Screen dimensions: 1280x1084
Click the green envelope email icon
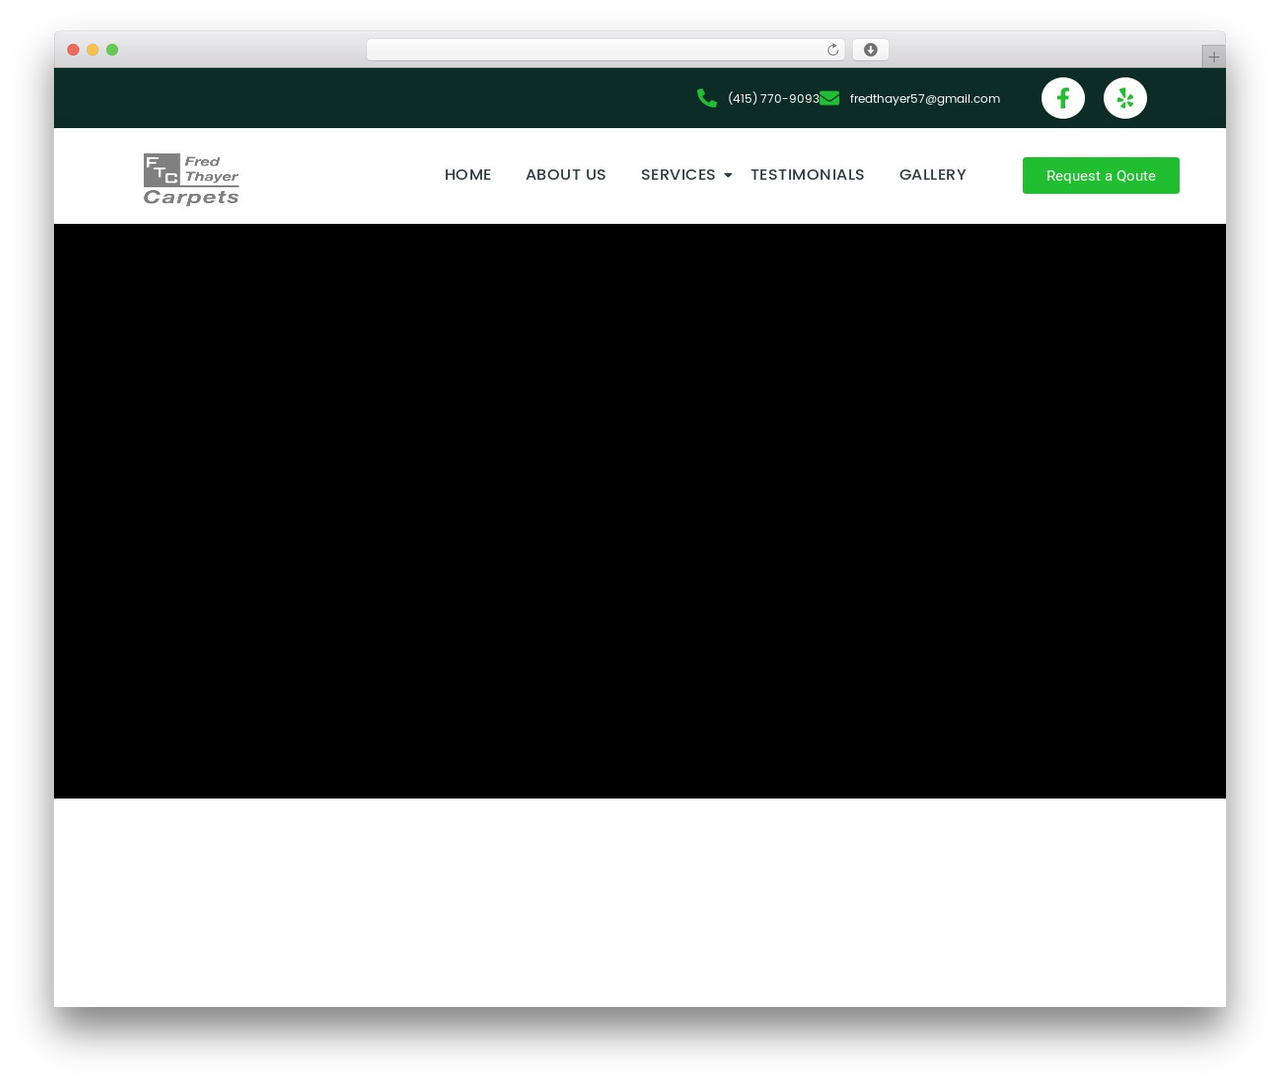pyautogui.click(x=829, y=98)
